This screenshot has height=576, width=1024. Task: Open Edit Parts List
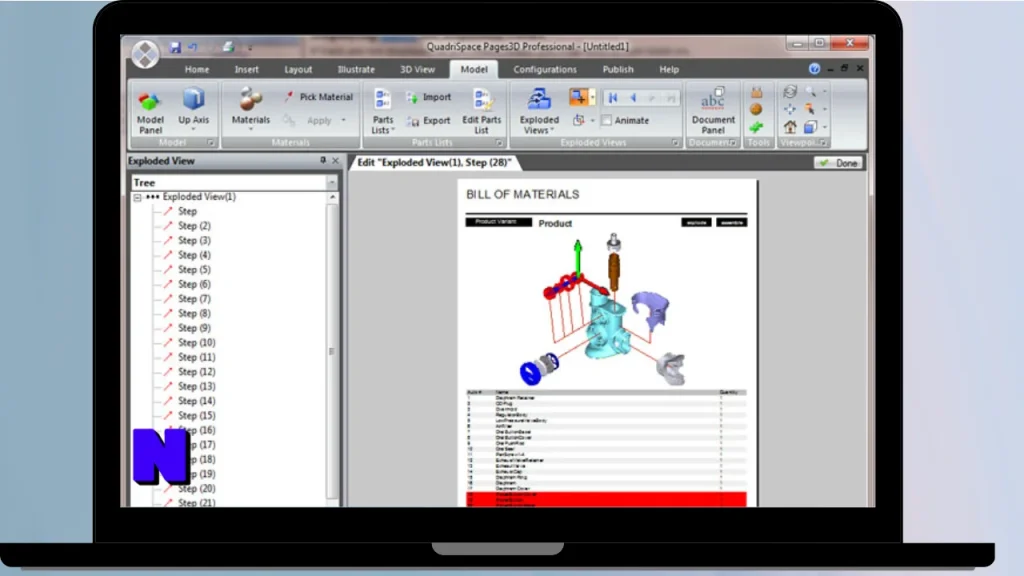pos(482,111)
